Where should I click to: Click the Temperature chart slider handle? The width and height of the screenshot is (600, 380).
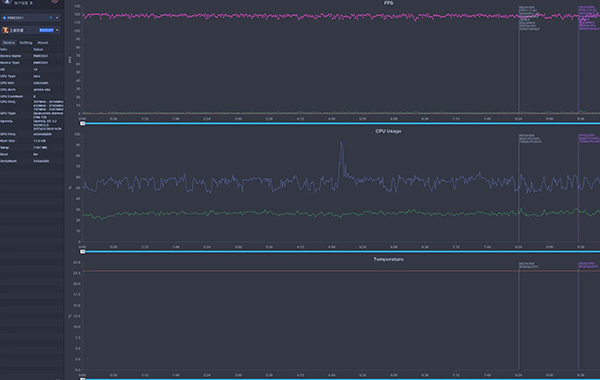(82, 378)
